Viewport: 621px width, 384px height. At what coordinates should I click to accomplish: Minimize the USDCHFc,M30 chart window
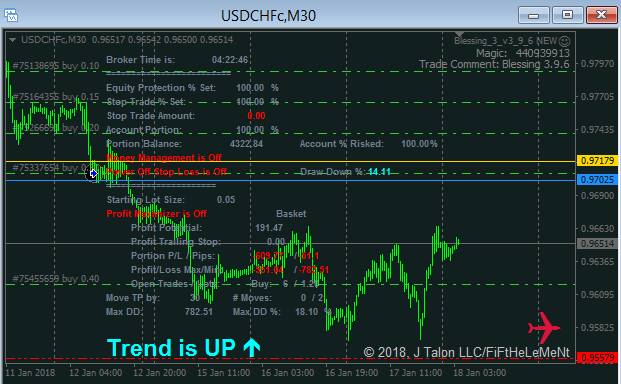[533, 15]
